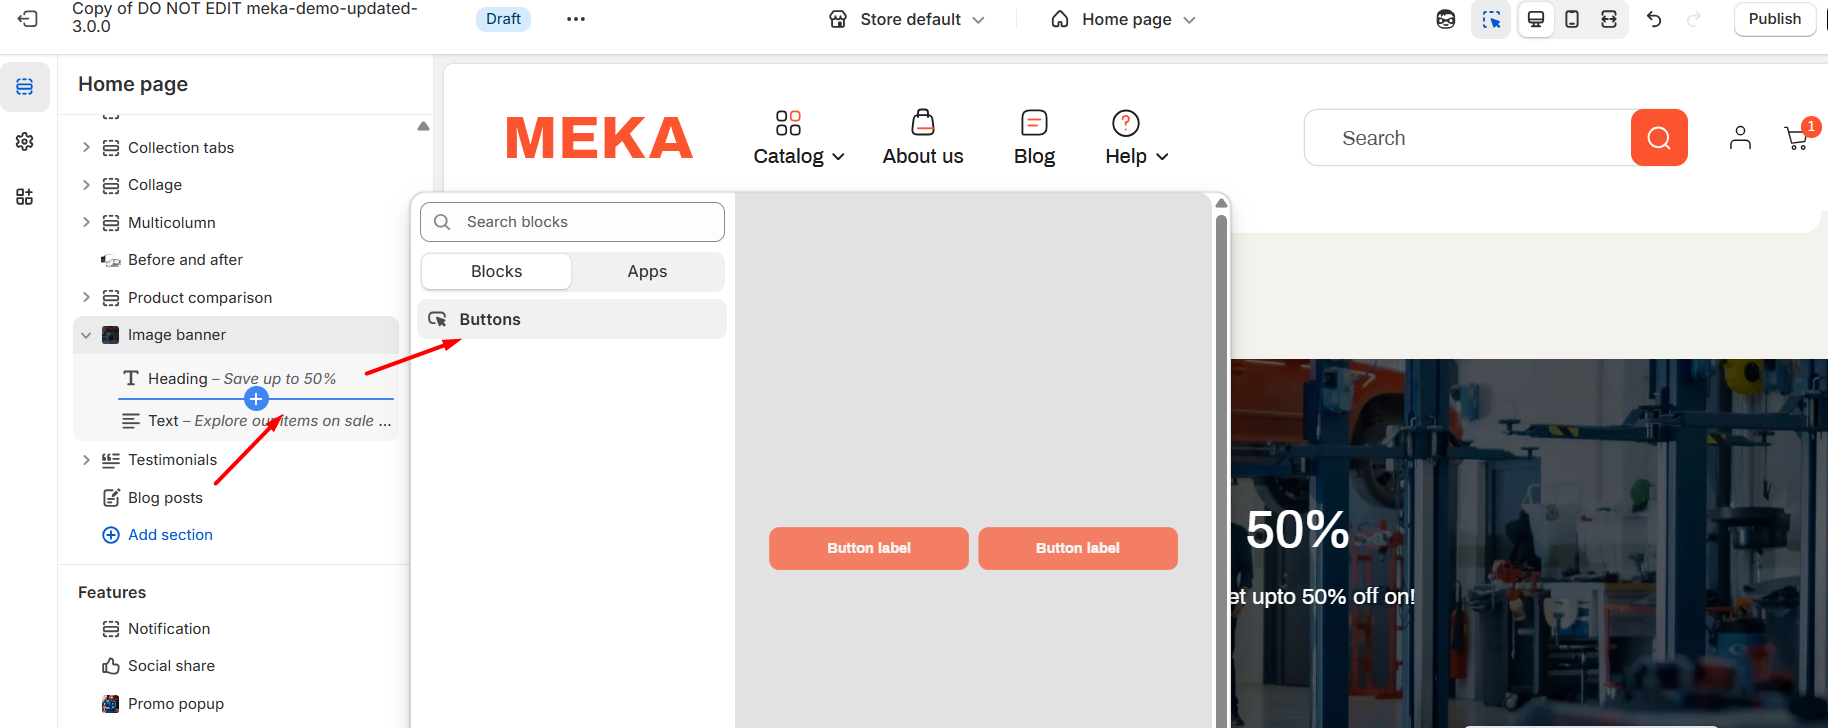Open the Home page template dropdown
The image size is (1828, 728).
pyautogui.click(x=1123, y=19)
